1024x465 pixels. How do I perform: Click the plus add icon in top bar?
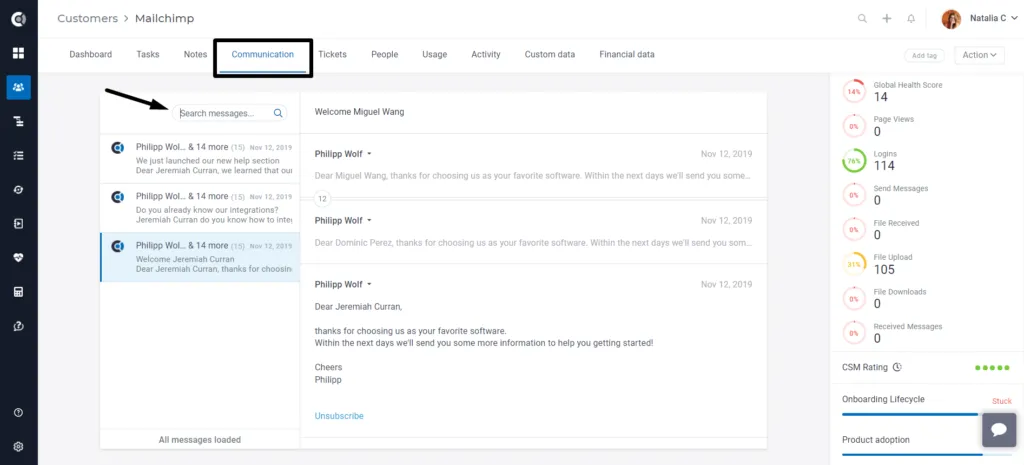(x=887, y=18)
